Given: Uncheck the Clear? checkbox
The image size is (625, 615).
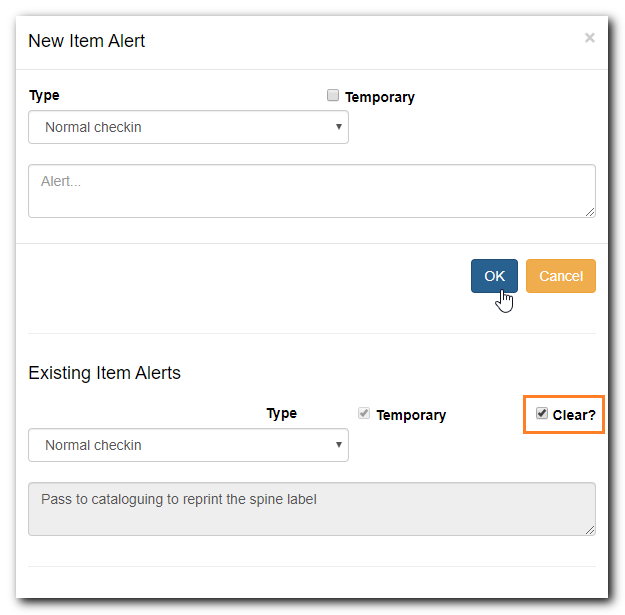Looking at the screenshot, I should coord(542,413).
